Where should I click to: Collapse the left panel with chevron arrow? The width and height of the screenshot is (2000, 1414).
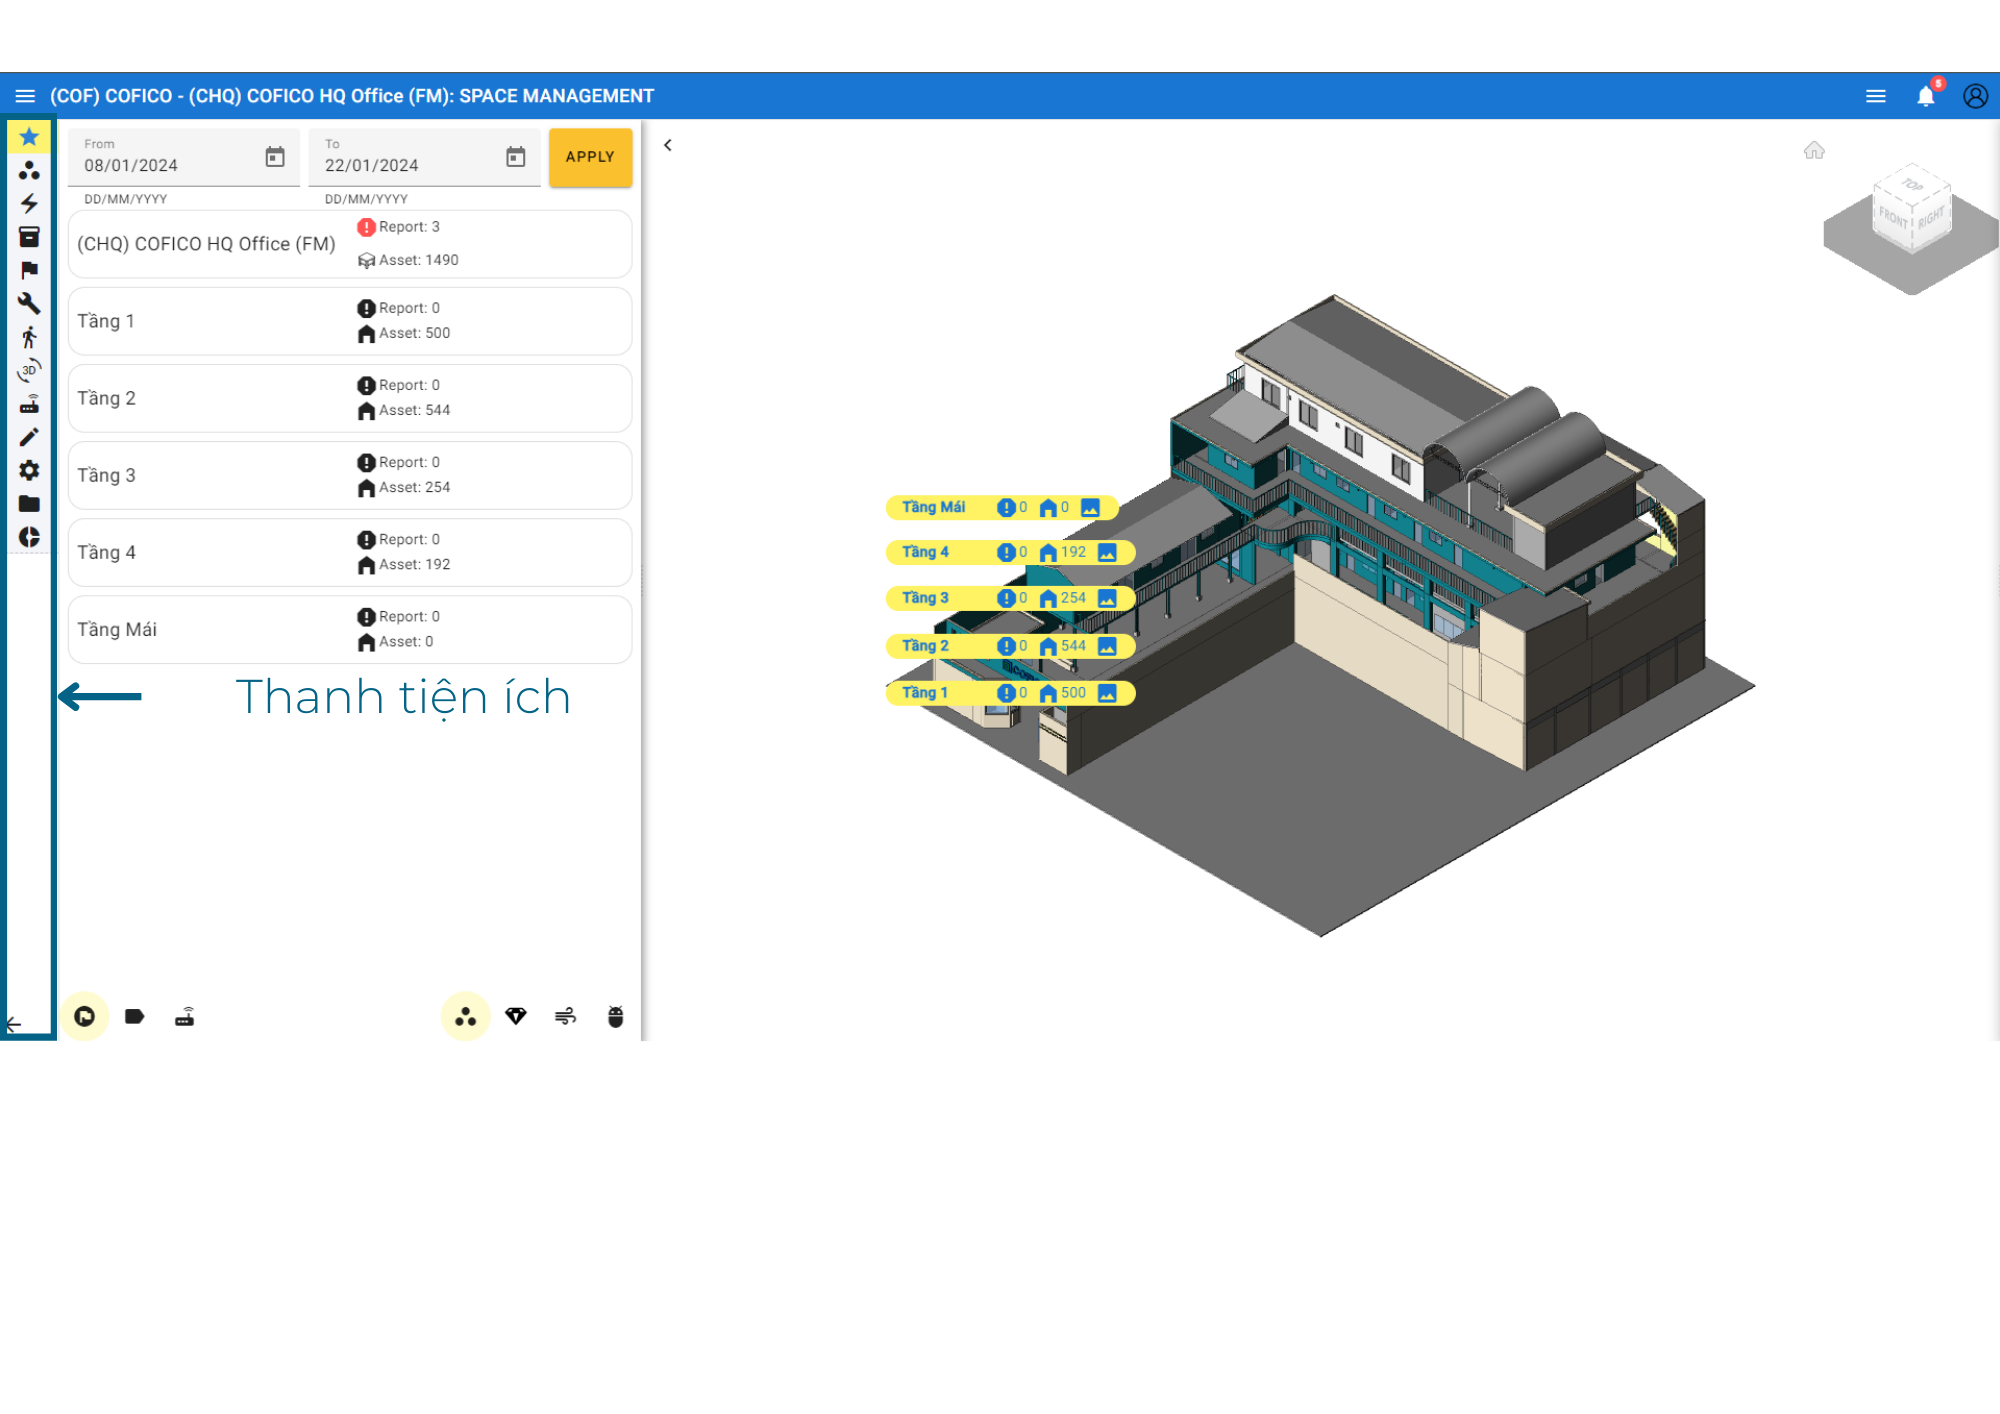[668, 146]
